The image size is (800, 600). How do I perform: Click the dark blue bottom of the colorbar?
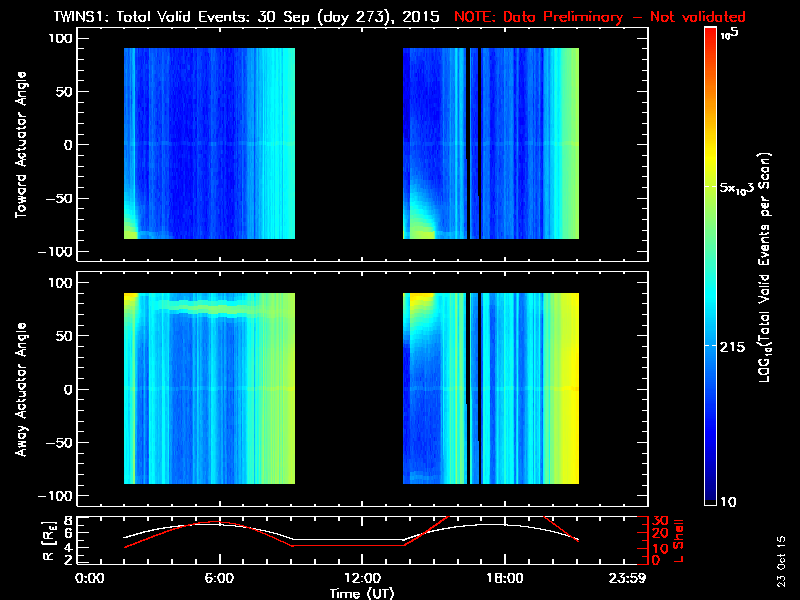(710, 490)
